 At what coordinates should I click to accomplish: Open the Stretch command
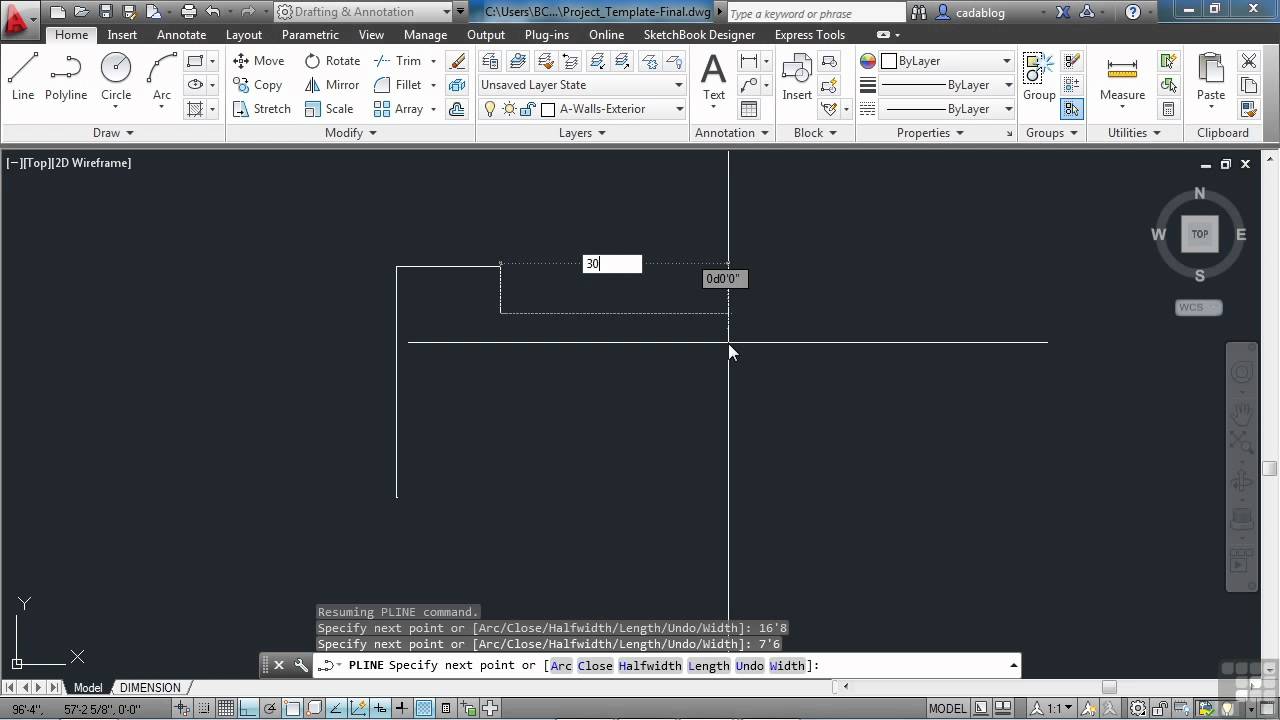[261, 108]
